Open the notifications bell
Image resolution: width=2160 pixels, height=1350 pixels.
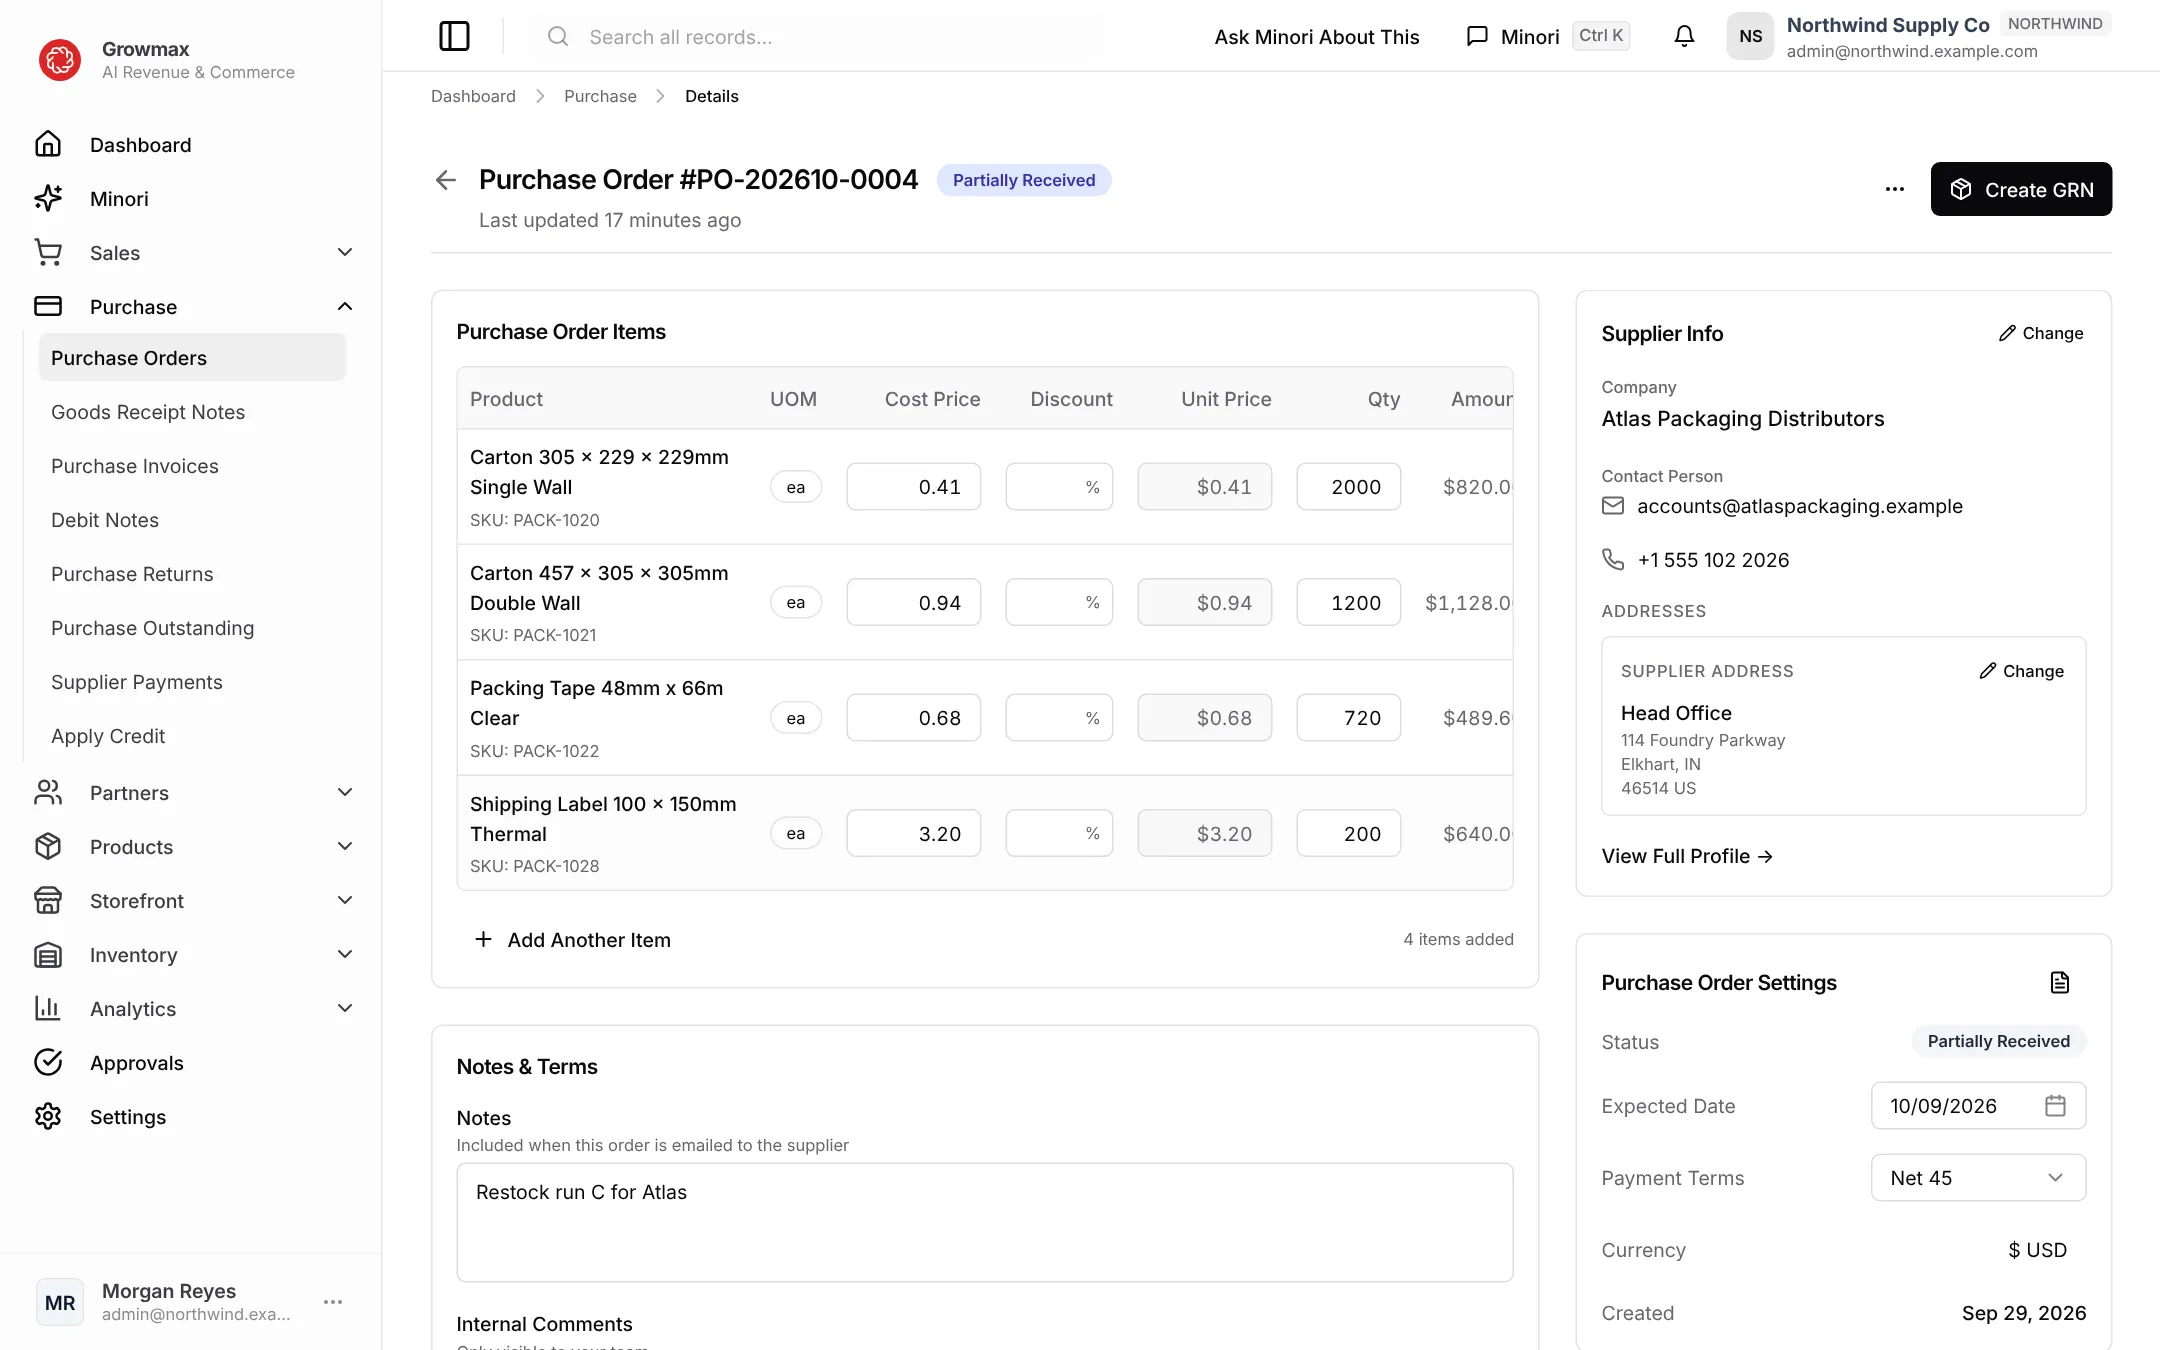click(x=1684, y=36)
